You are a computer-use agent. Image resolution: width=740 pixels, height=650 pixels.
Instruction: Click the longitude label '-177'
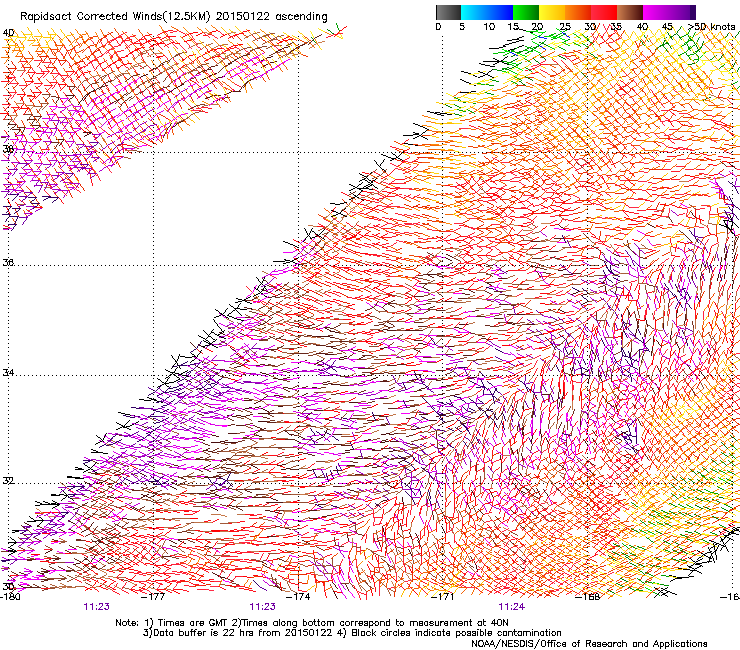[x=154, y=596]
